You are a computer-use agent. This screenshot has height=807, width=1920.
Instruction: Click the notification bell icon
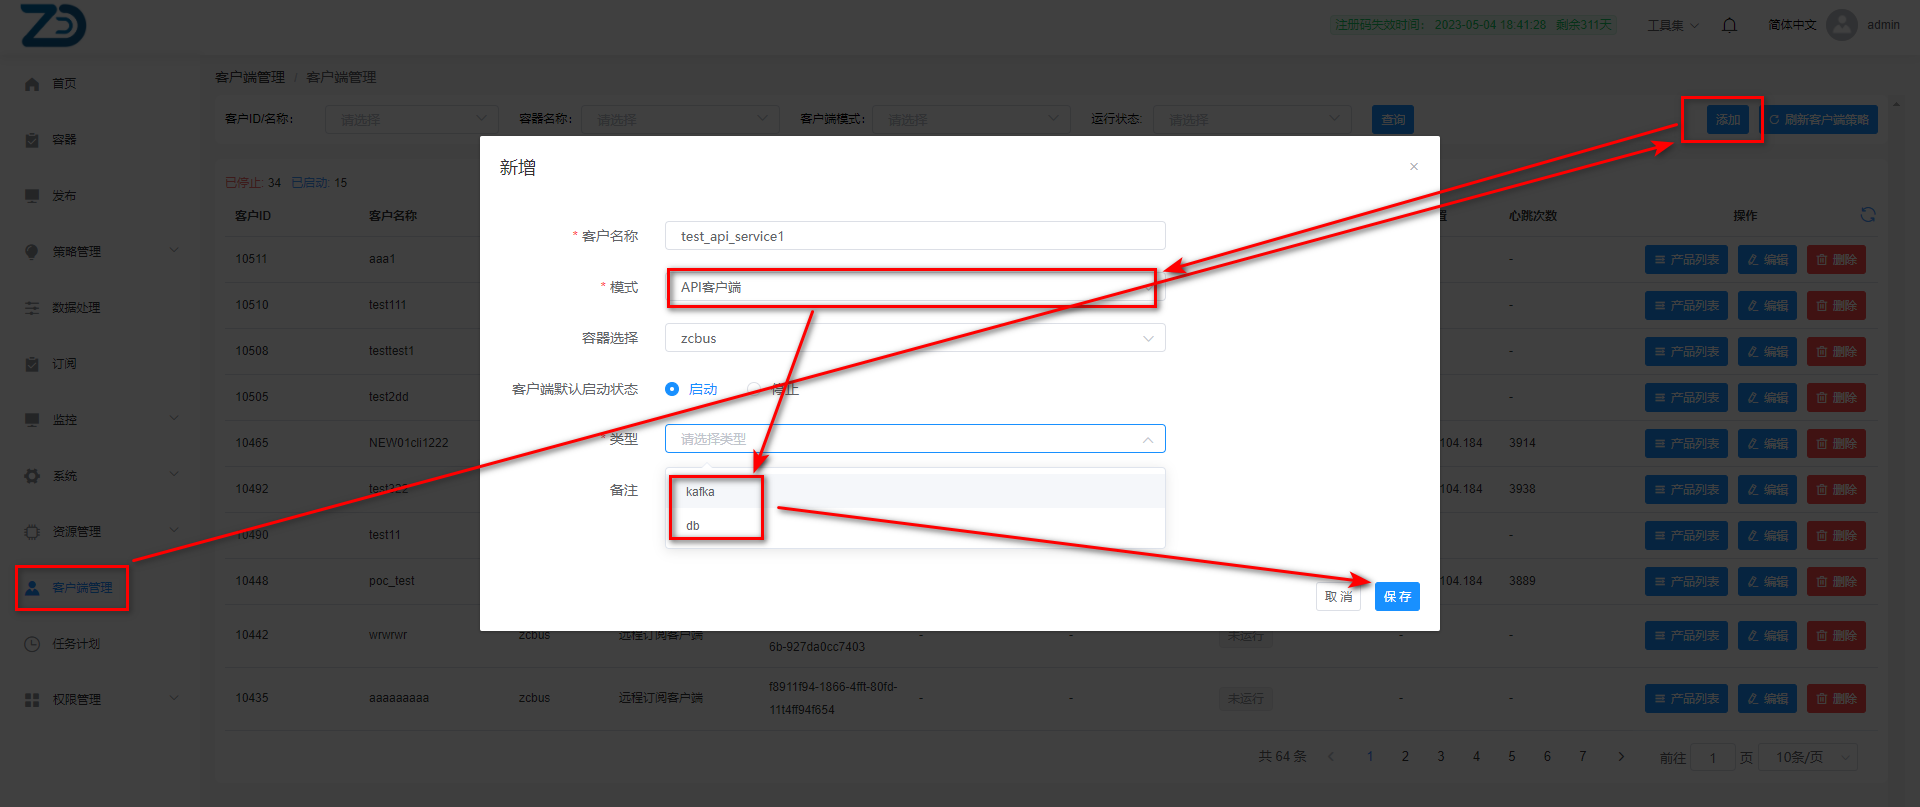1729,25
